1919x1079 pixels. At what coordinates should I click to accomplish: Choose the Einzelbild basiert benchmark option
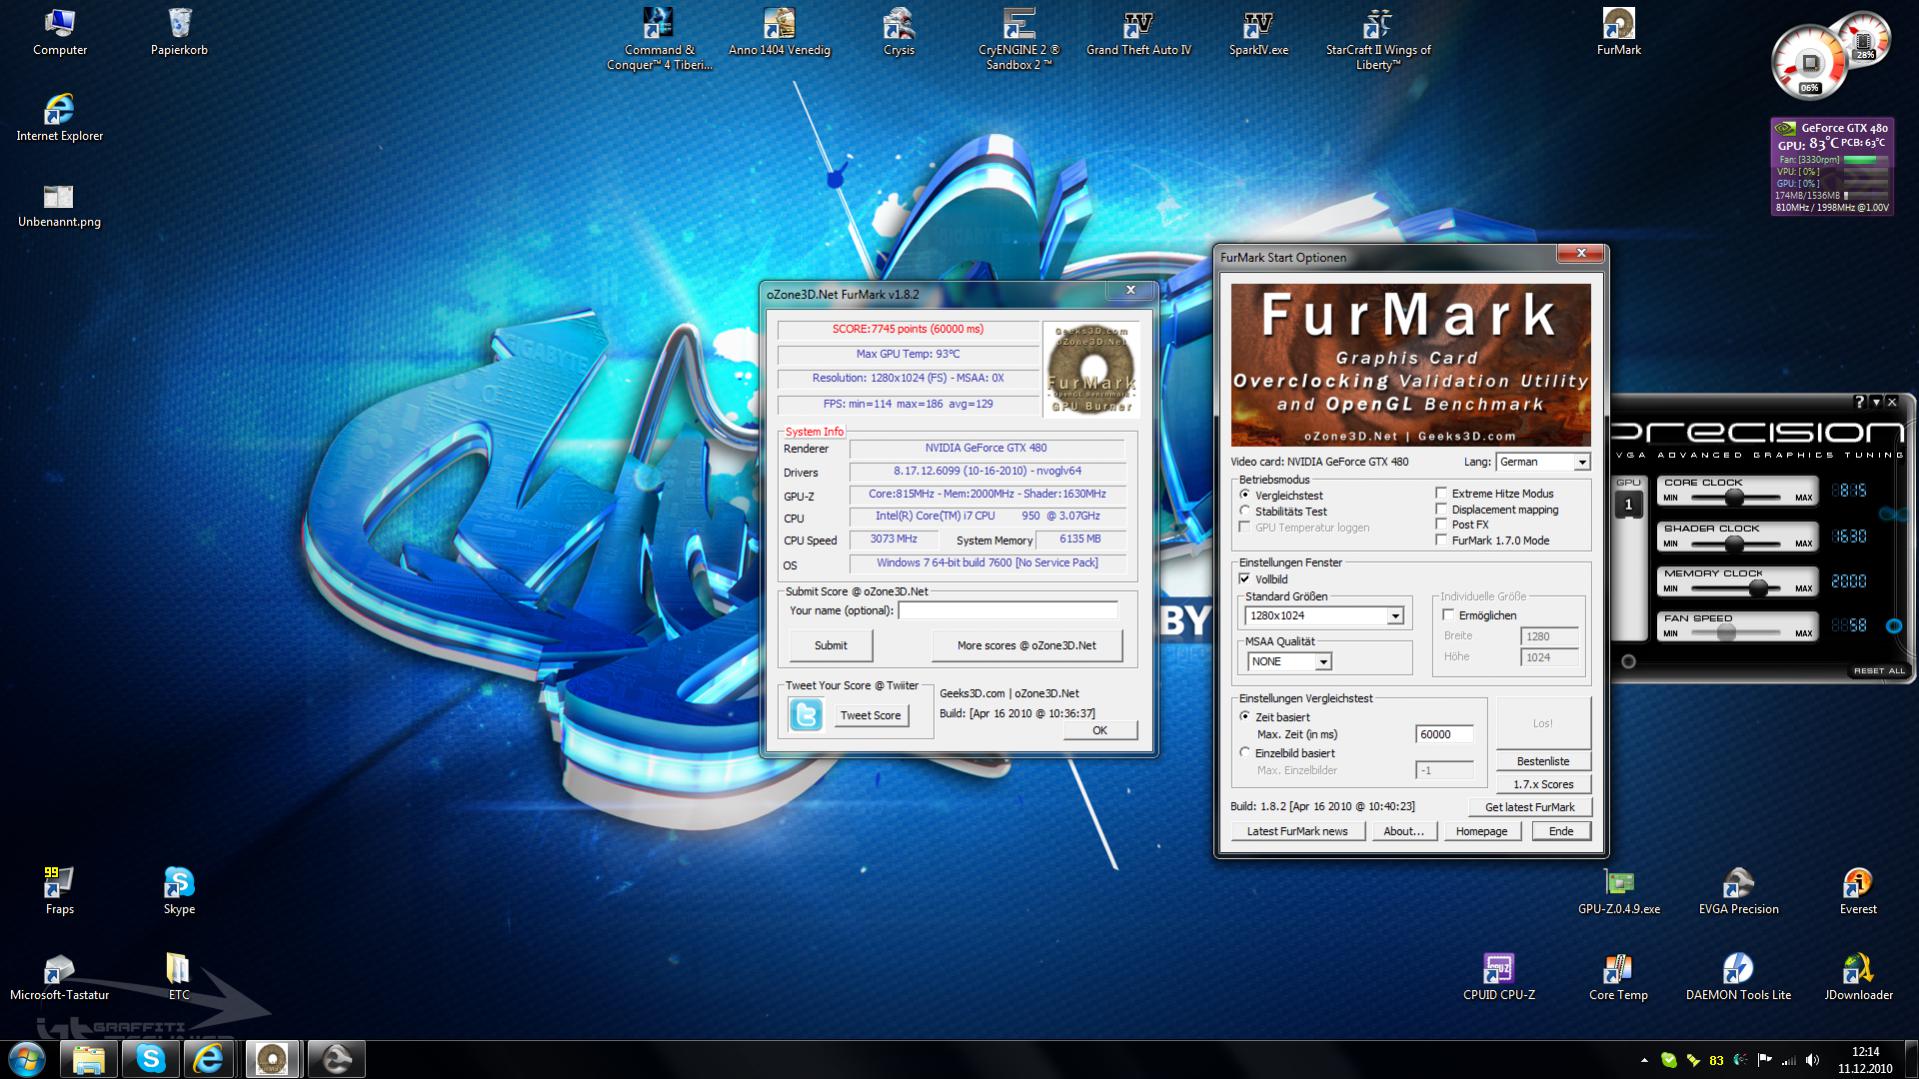pos(1245,753)
